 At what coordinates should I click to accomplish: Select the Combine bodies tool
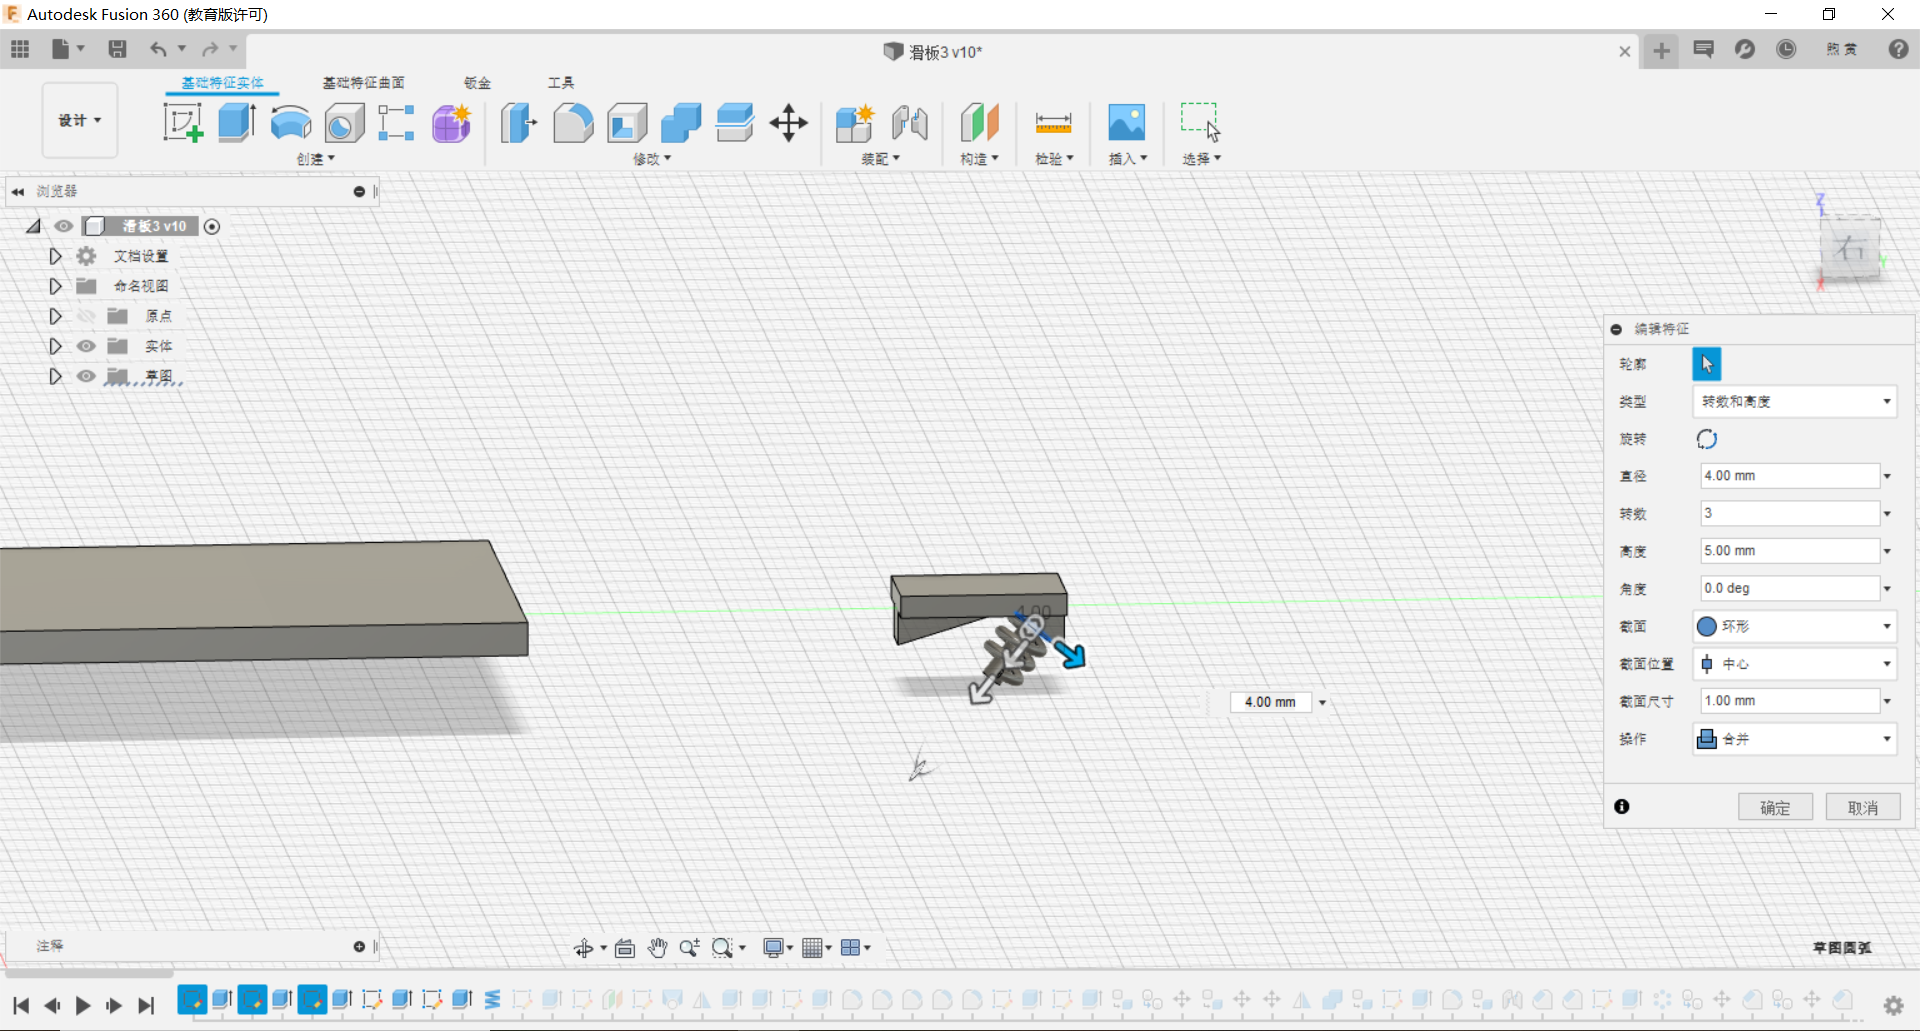tap(681, 123)
